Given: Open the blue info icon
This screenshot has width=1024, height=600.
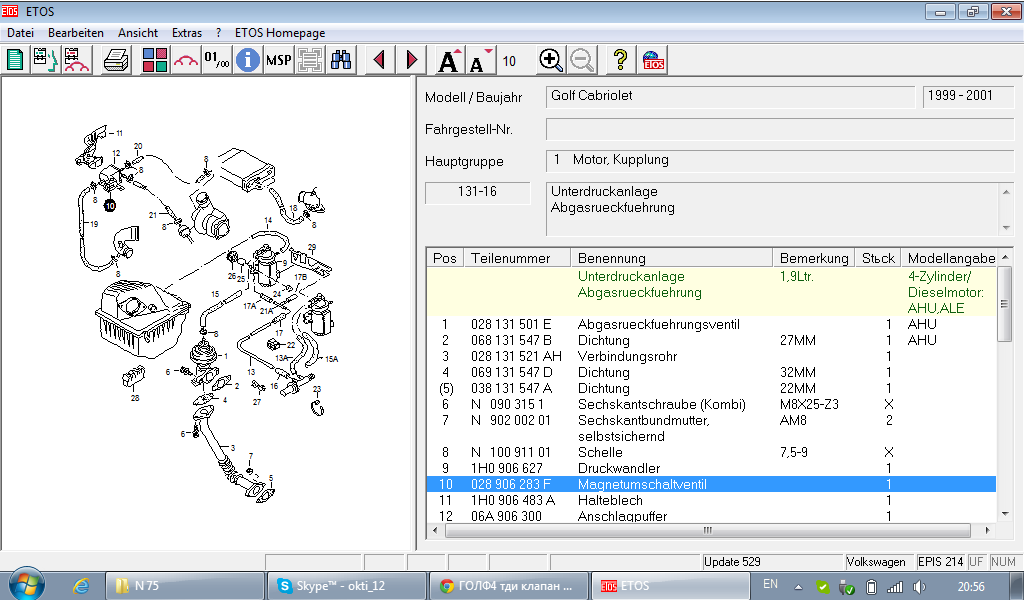Looking at the screenshot, I should tap(247, 60).
